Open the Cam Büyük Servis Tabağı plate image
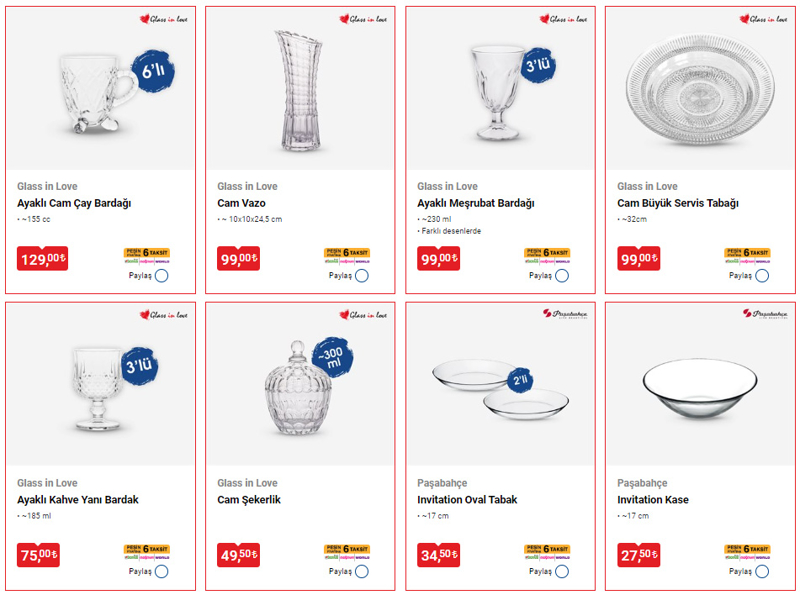The height and width of the screenshot is (595, 800). click(700, 89)
